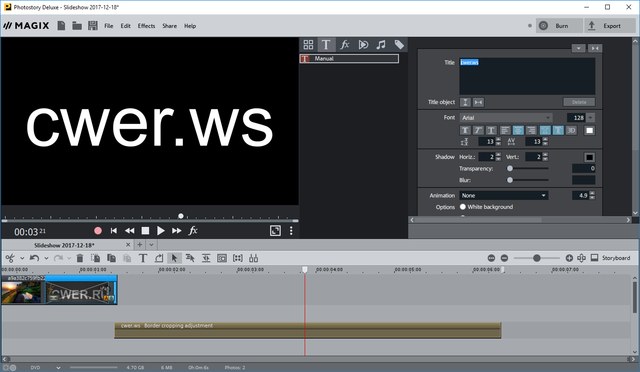
Task: Open the Font dropdown showing Arial
Action: [506, 118]
